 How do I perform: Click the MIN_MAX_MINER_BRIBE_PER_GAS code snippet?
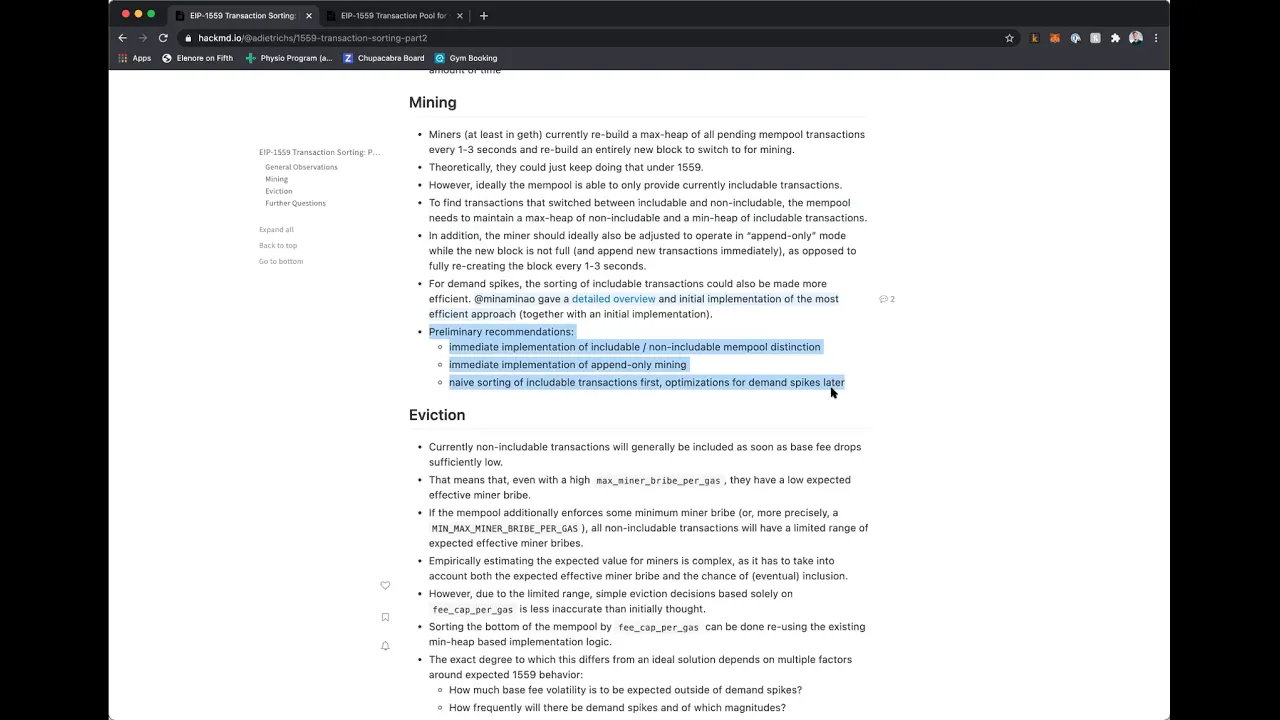pos(505,529)
